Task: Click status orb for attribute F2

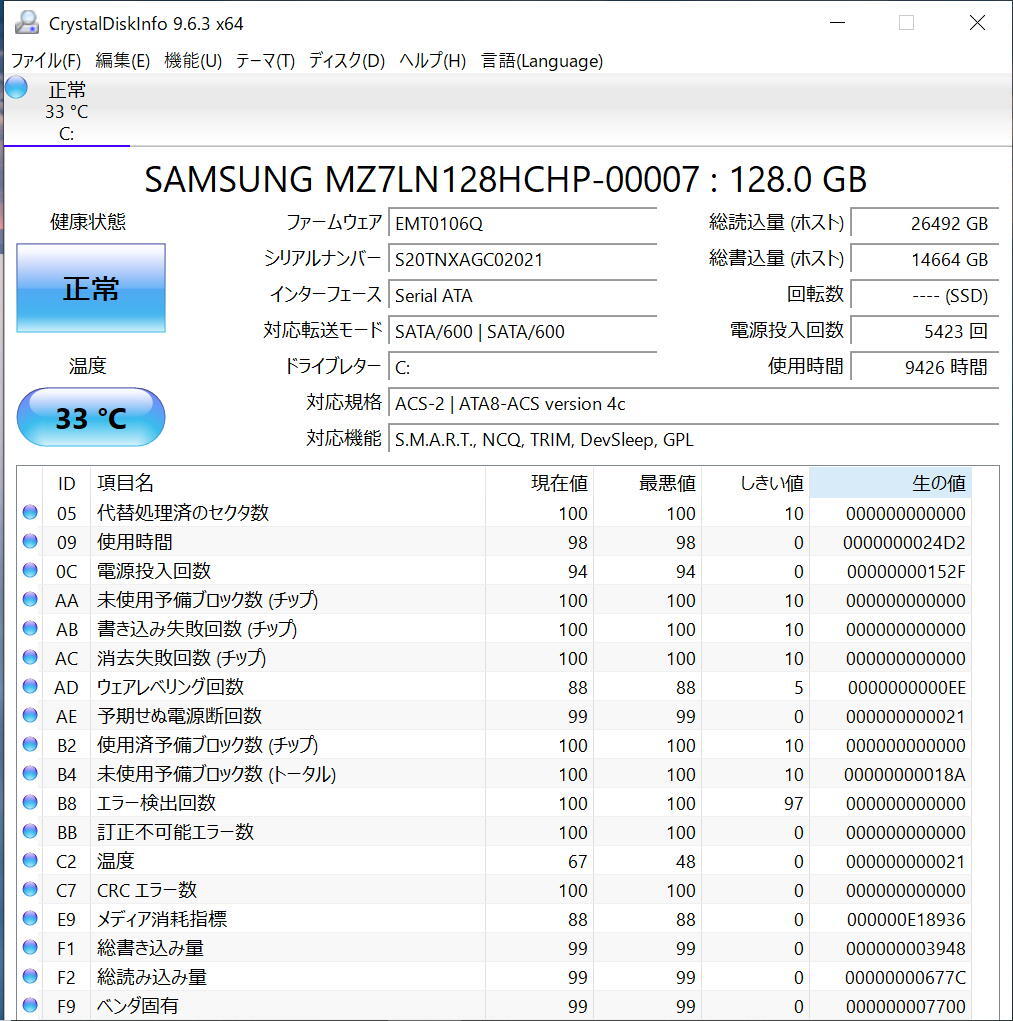Action: point(30,976)
